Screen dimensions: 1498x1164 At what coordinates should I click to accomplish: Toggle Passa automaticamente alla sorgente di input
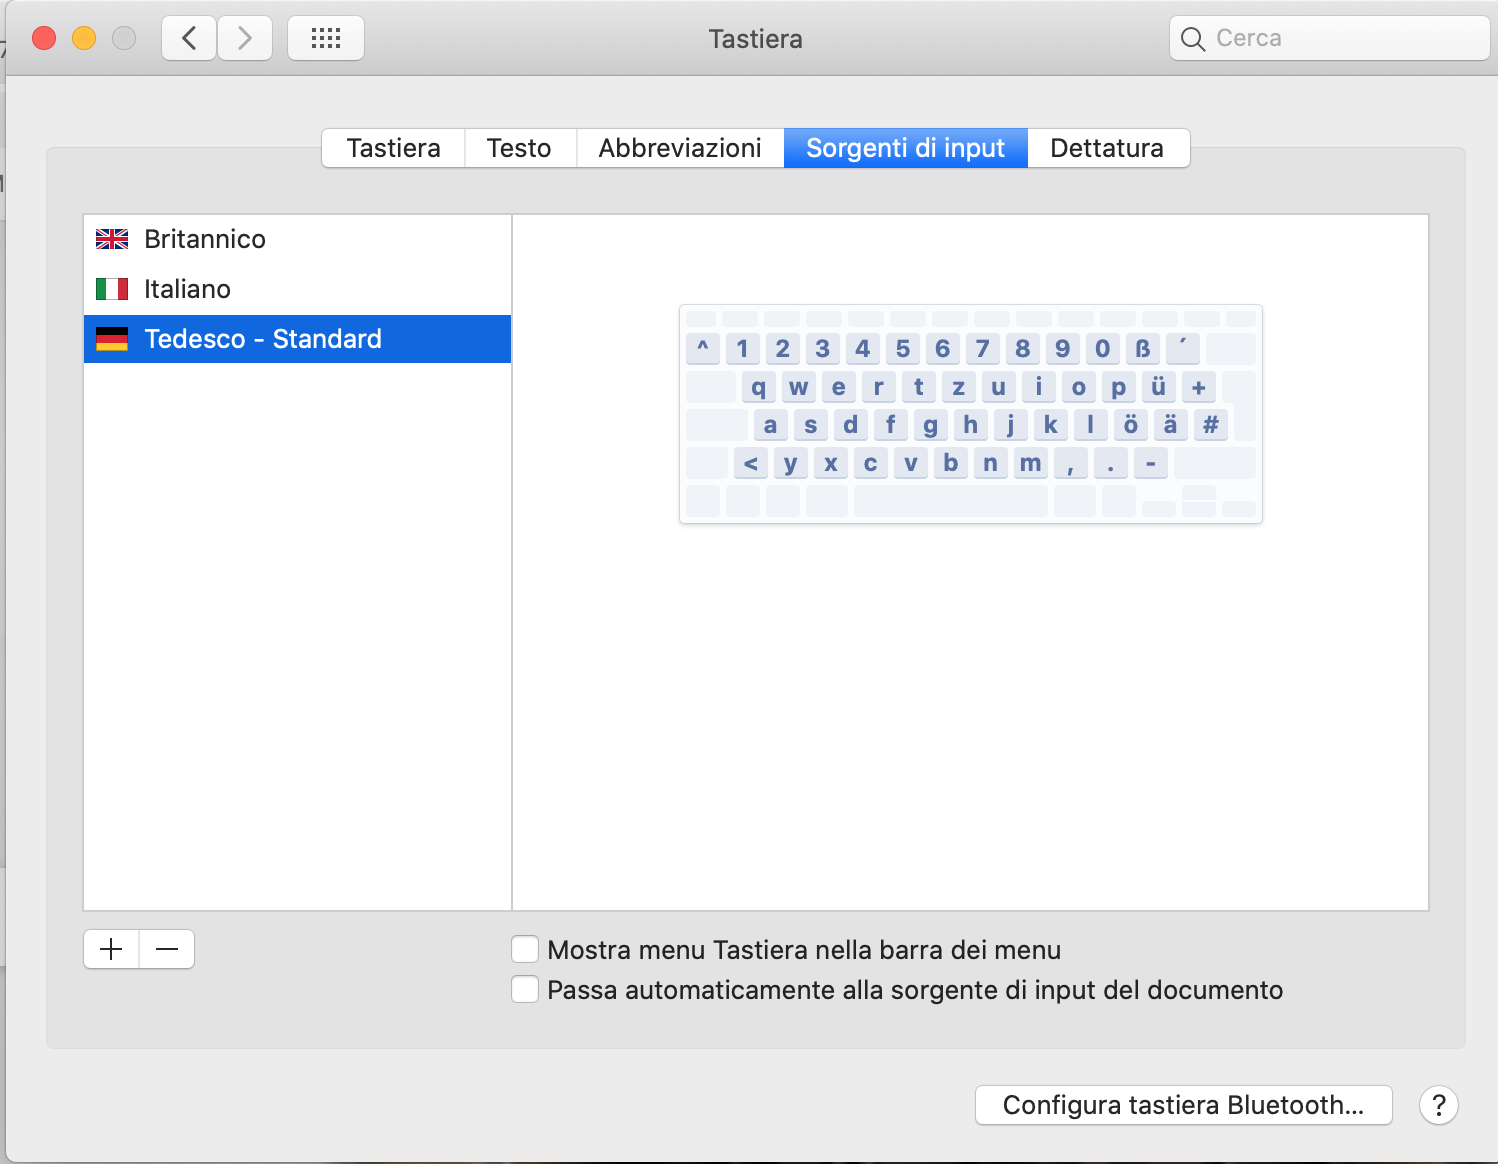pyautogui.click(x=525, y=989)
